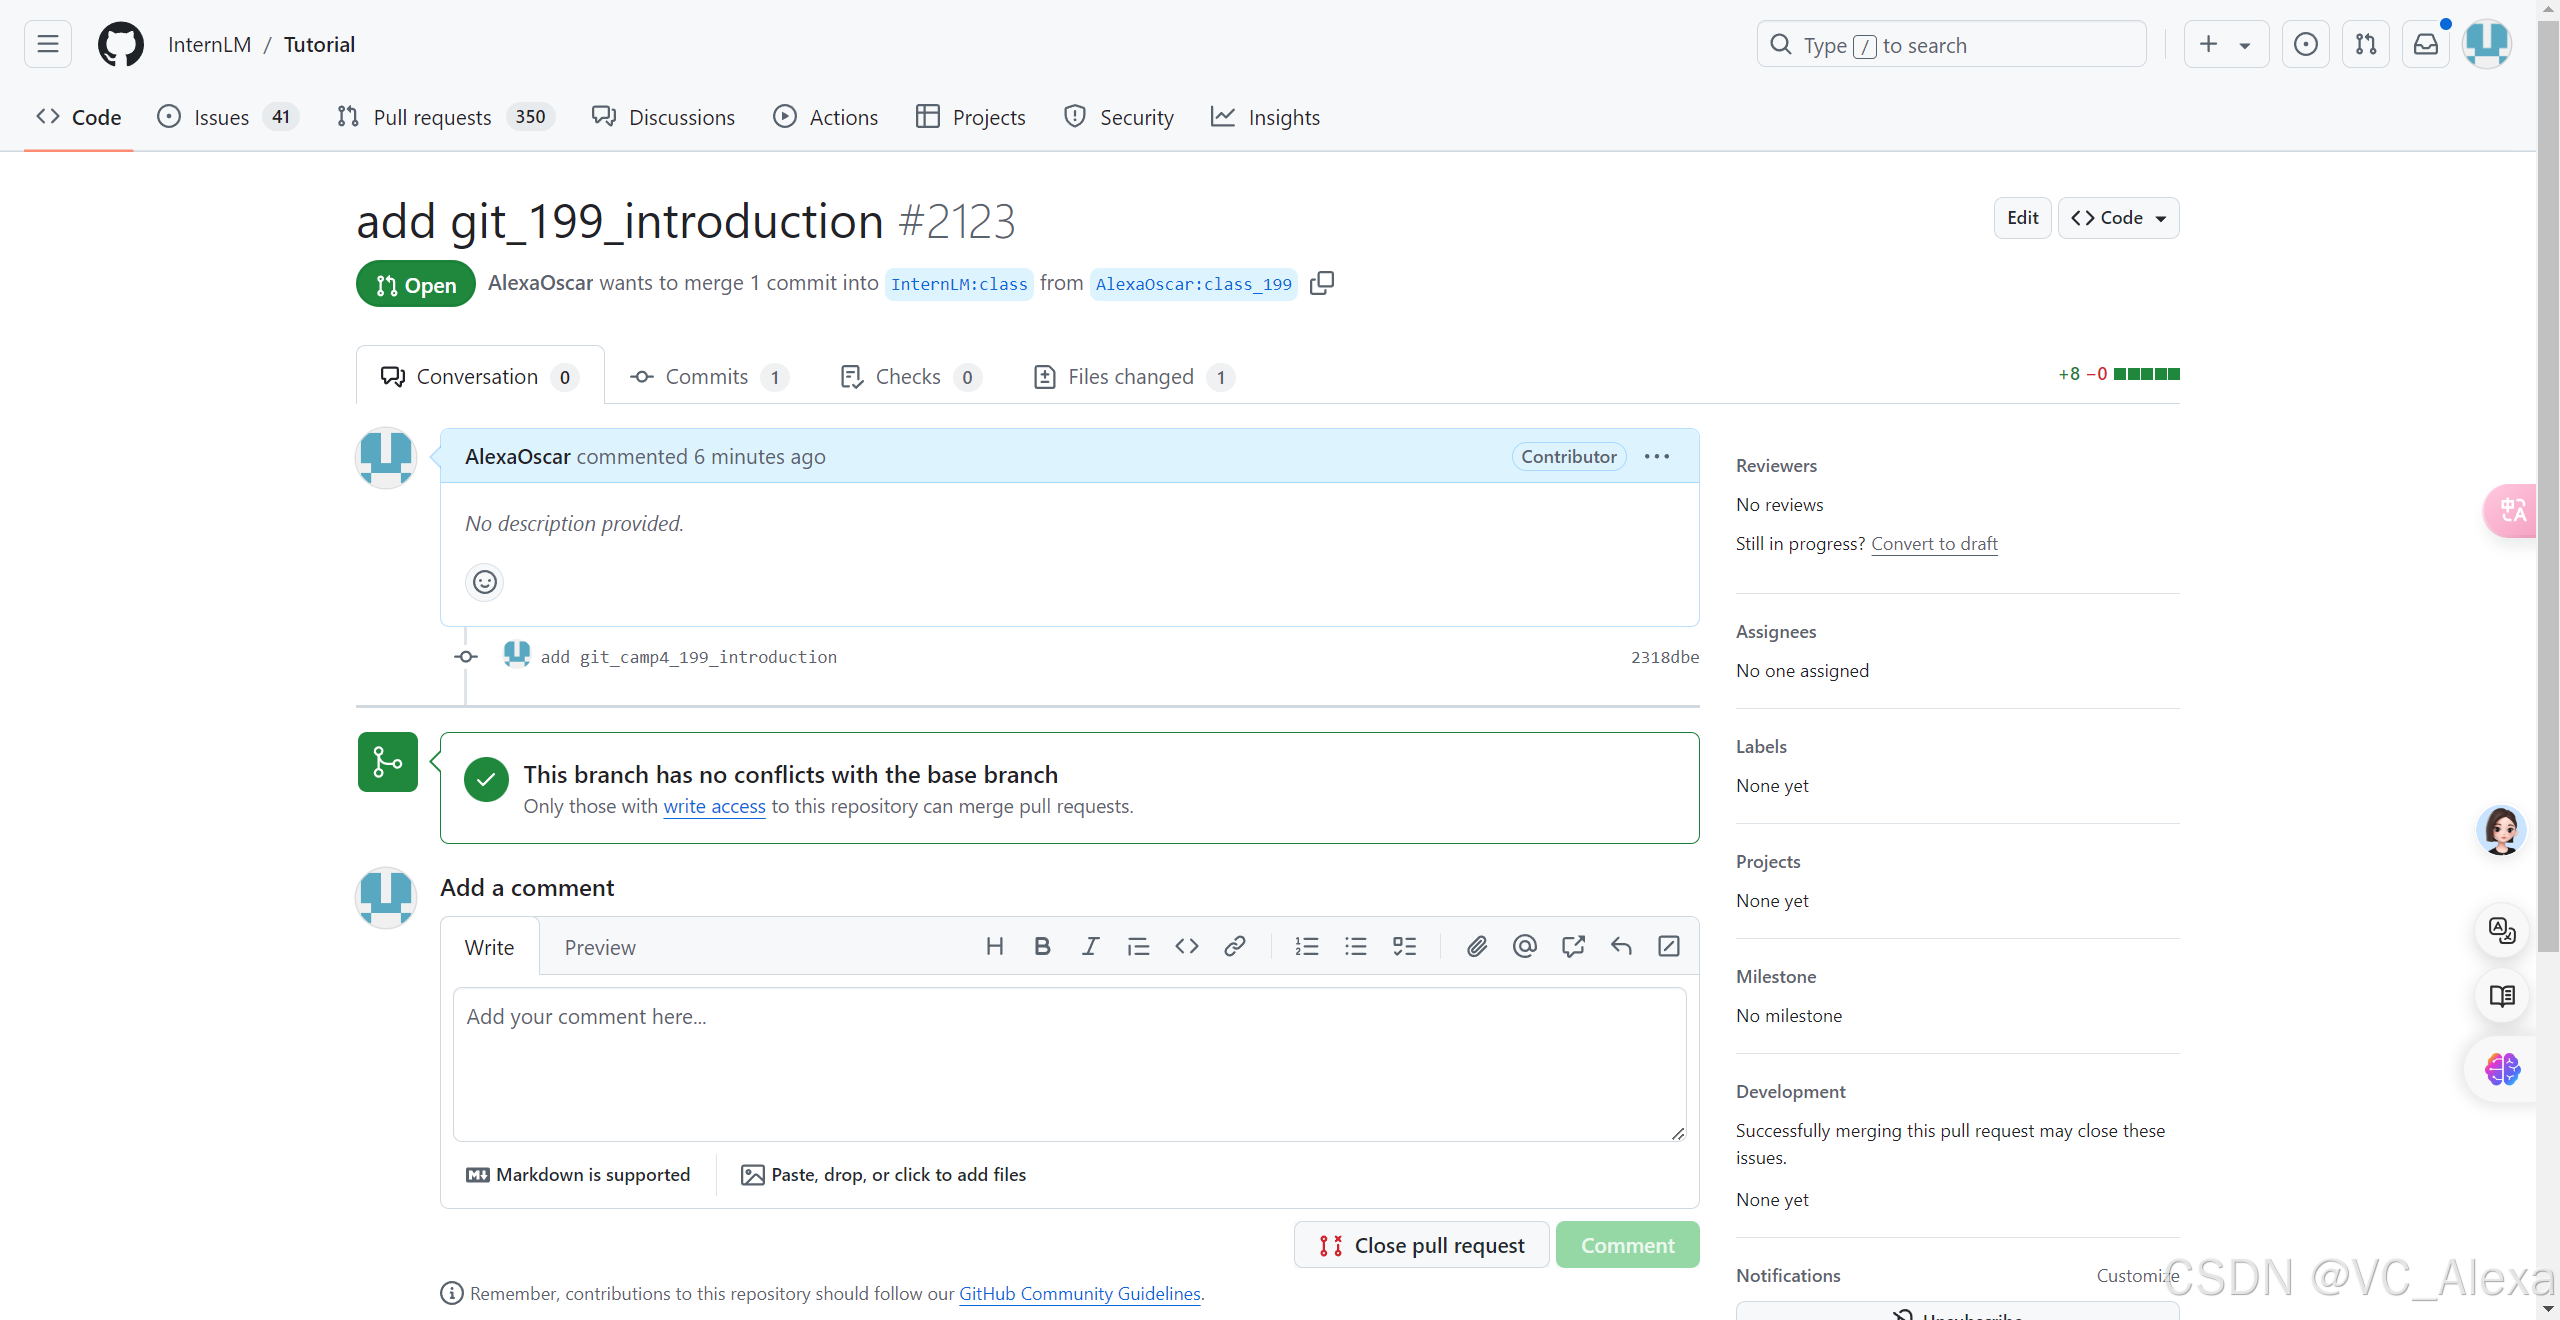Open the InternLM:class base branch link
The width and height of the screenshot is (2560, 1320).
[959, 284]
